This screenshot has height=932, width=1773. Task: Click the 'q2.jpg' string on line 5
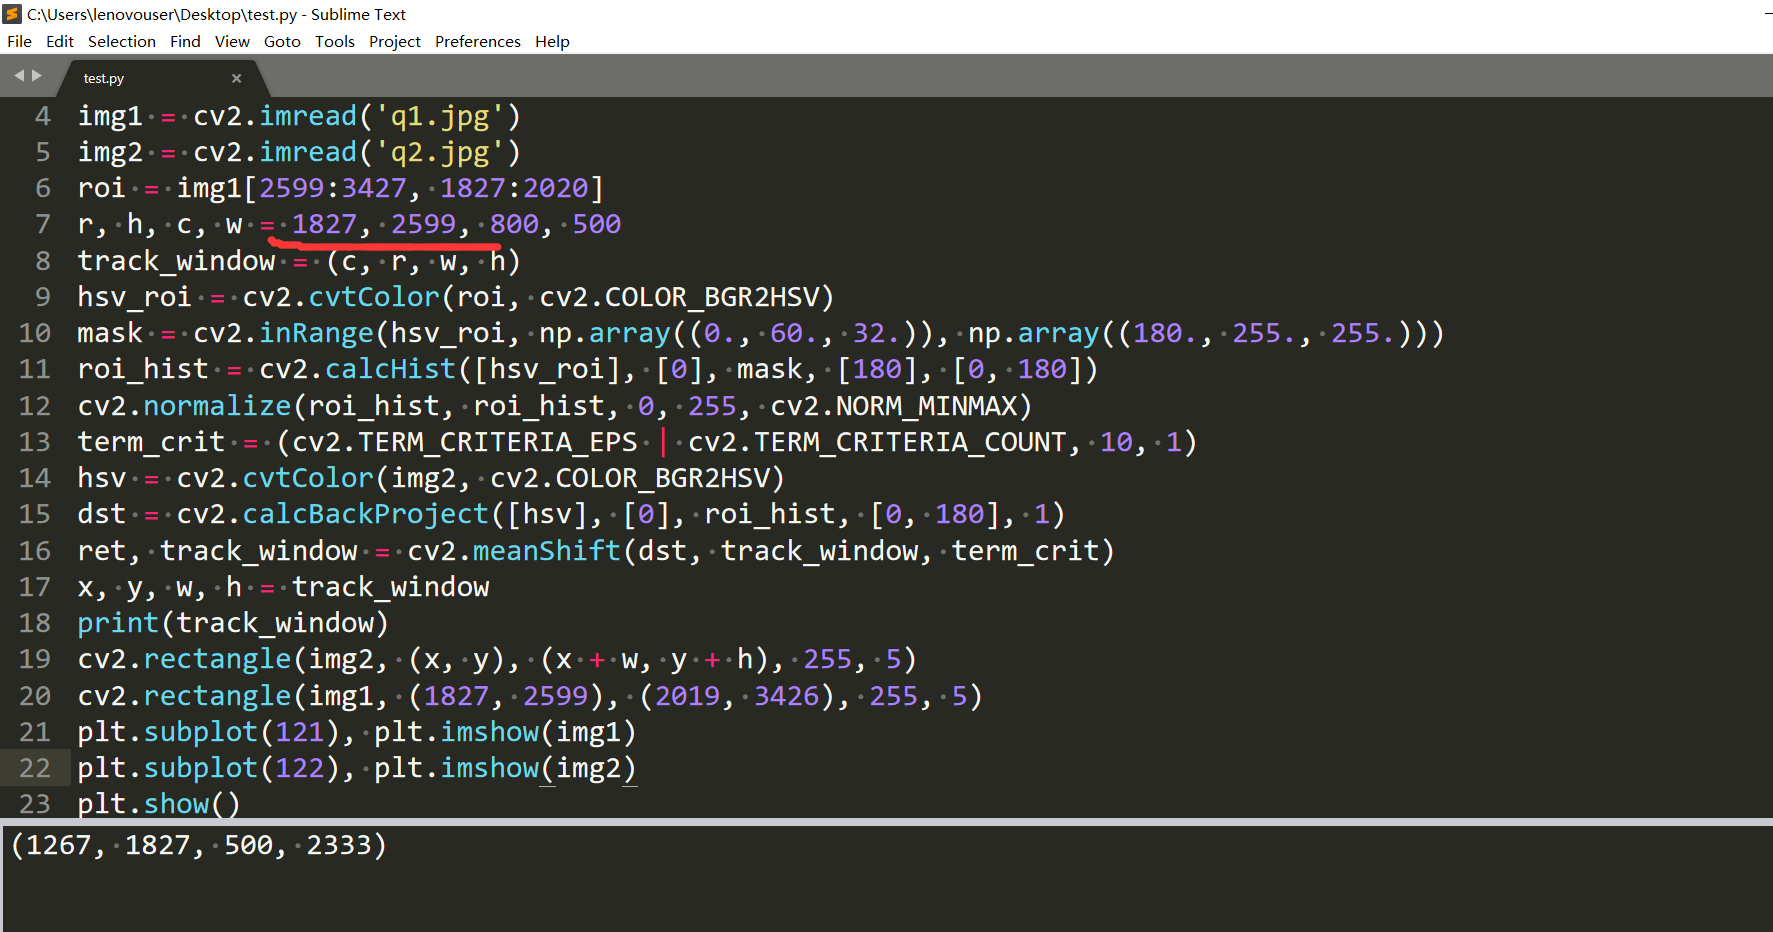coord(439,153)
